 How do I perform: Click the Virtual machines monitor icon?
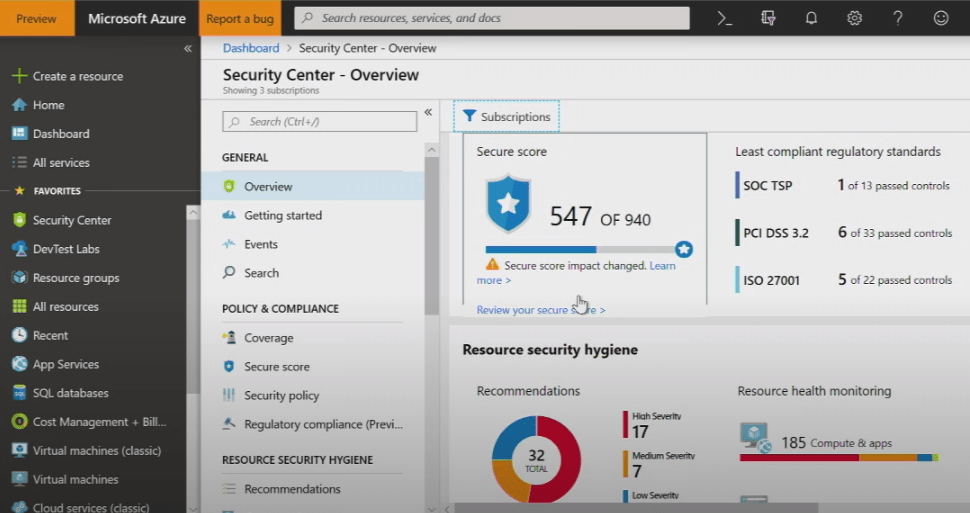[x=19, y=479]
